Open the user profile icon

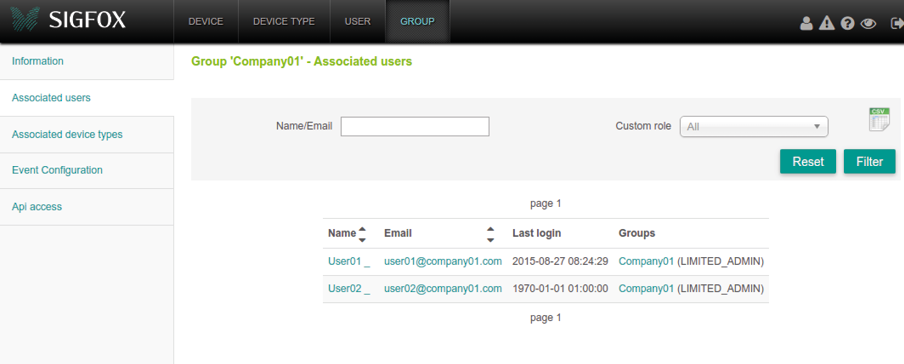[806, 24]
